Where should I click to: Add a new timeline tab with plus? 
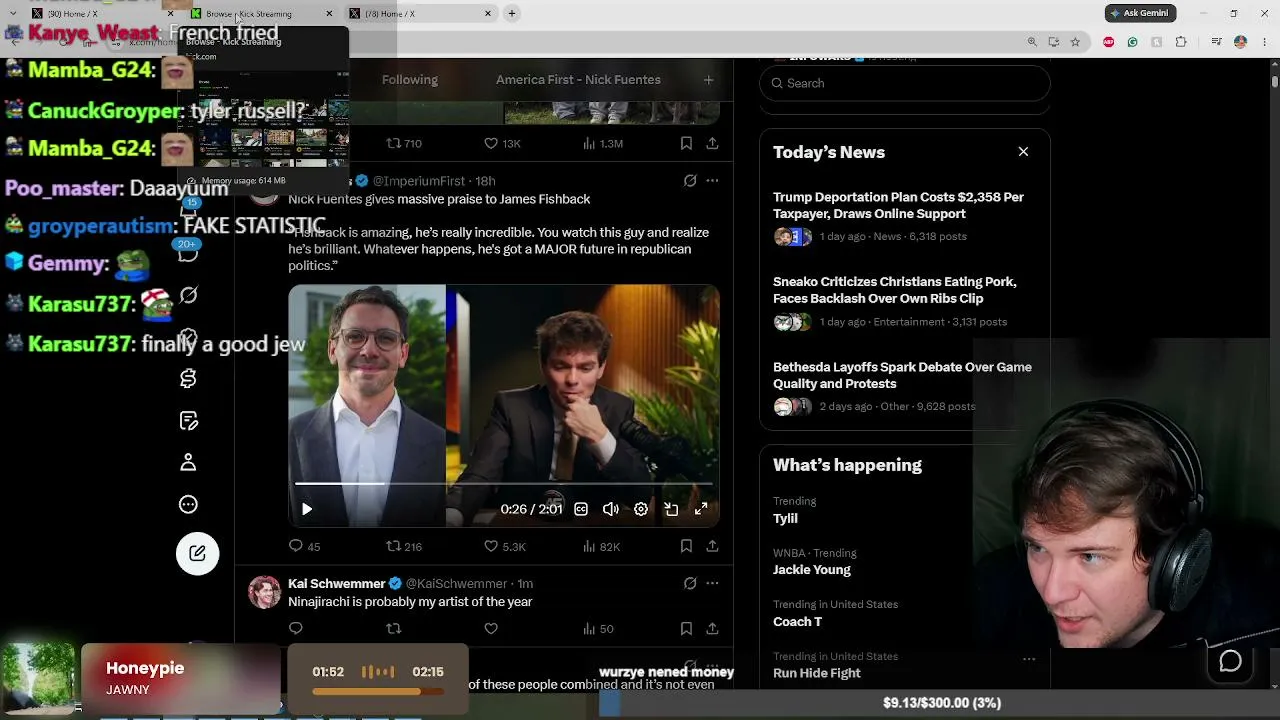tap(708, 80)
